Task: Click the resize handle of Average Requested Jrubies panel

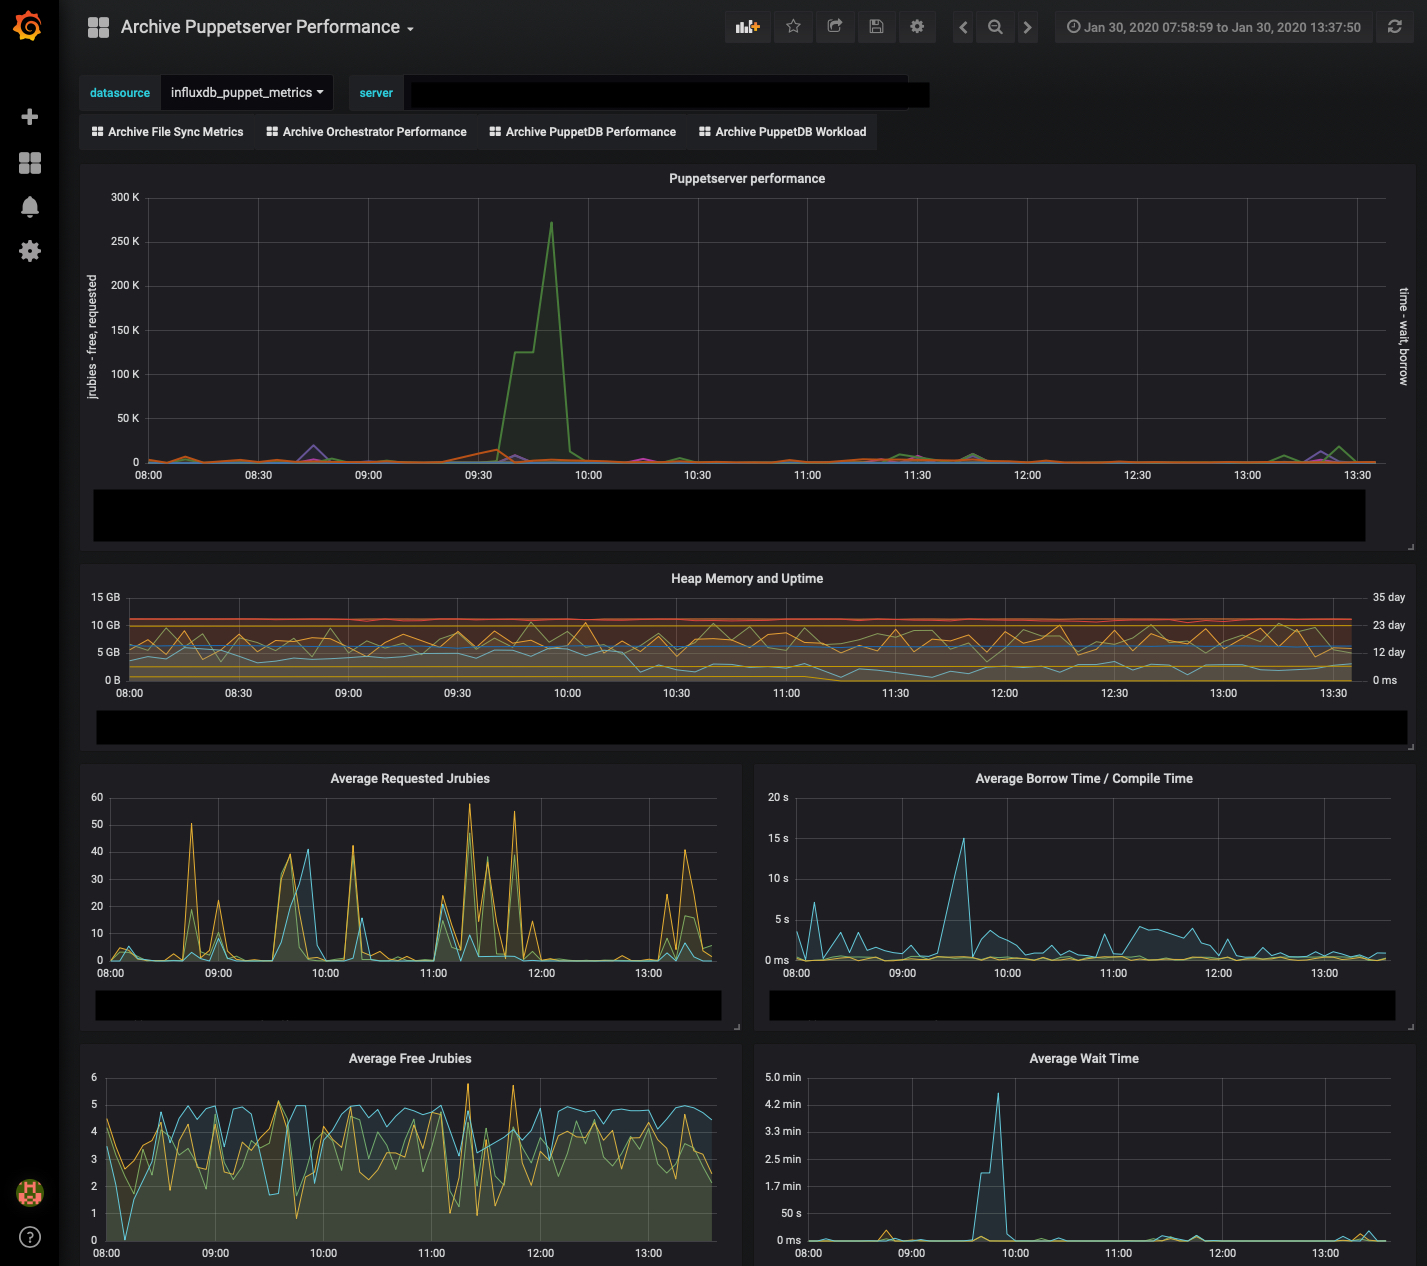Action: point(736,1026)
